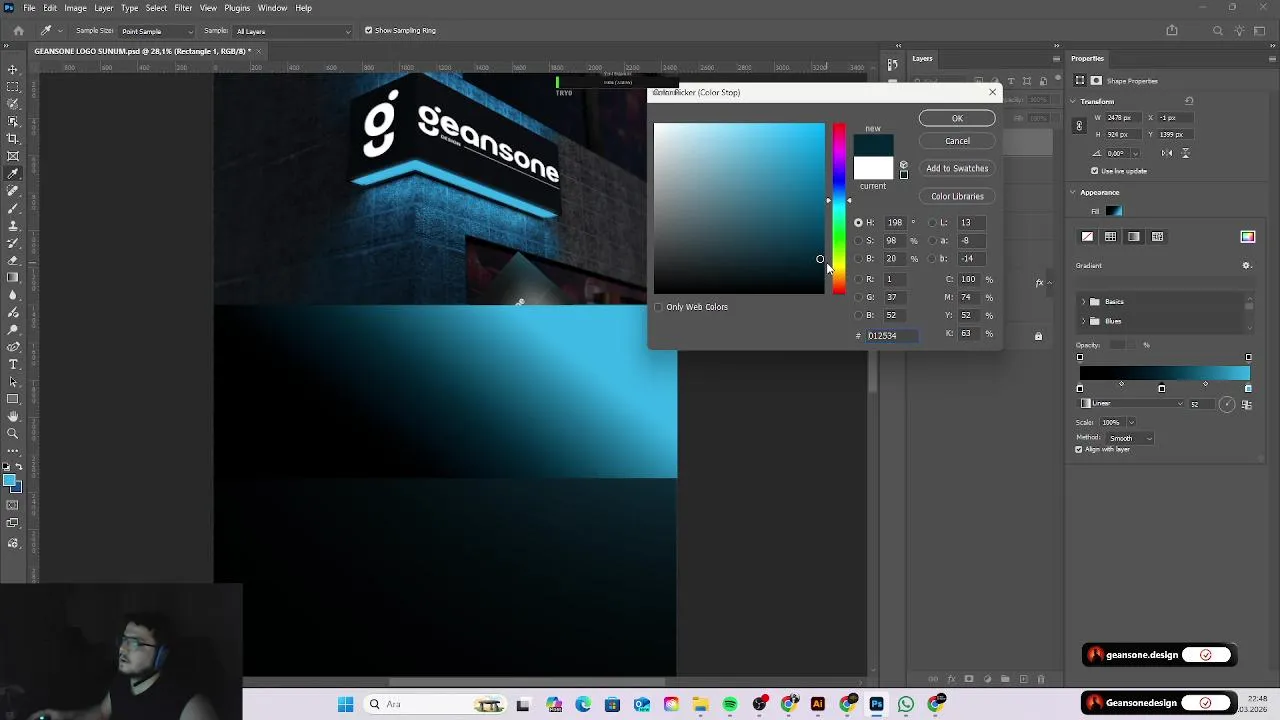Image resolution: width=1280 pixels, height=720 pixels.
Task: Select the H hue radio button
Action: (858, 223)
